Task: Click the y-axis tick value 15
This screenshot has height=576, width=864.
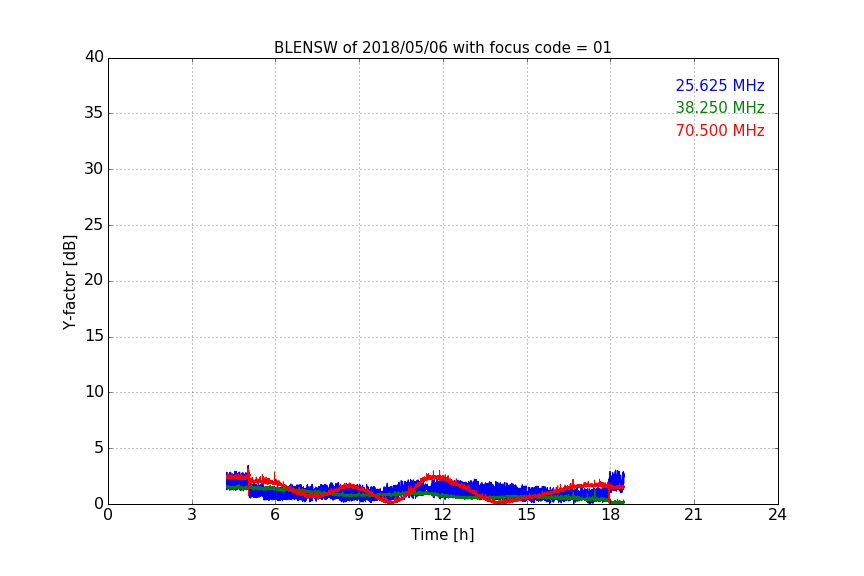Action: click(x=94, y=336)
